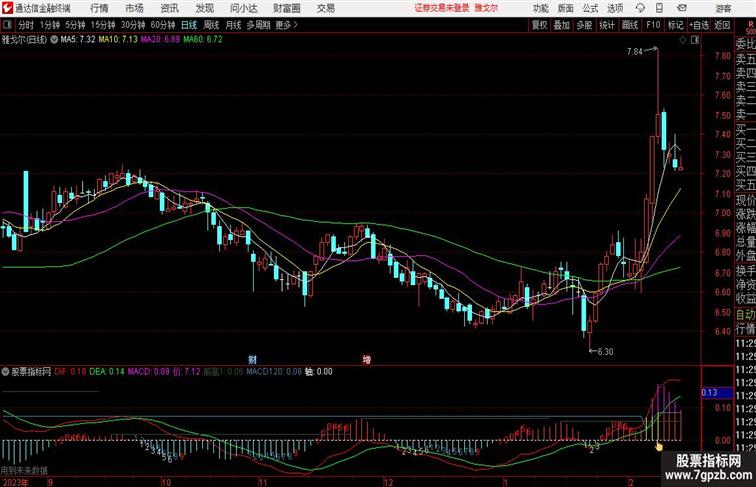Click the 证券交易未登录 login notice
The width and height of the screenshot is (756, 487).
click(x=442, y=8)
